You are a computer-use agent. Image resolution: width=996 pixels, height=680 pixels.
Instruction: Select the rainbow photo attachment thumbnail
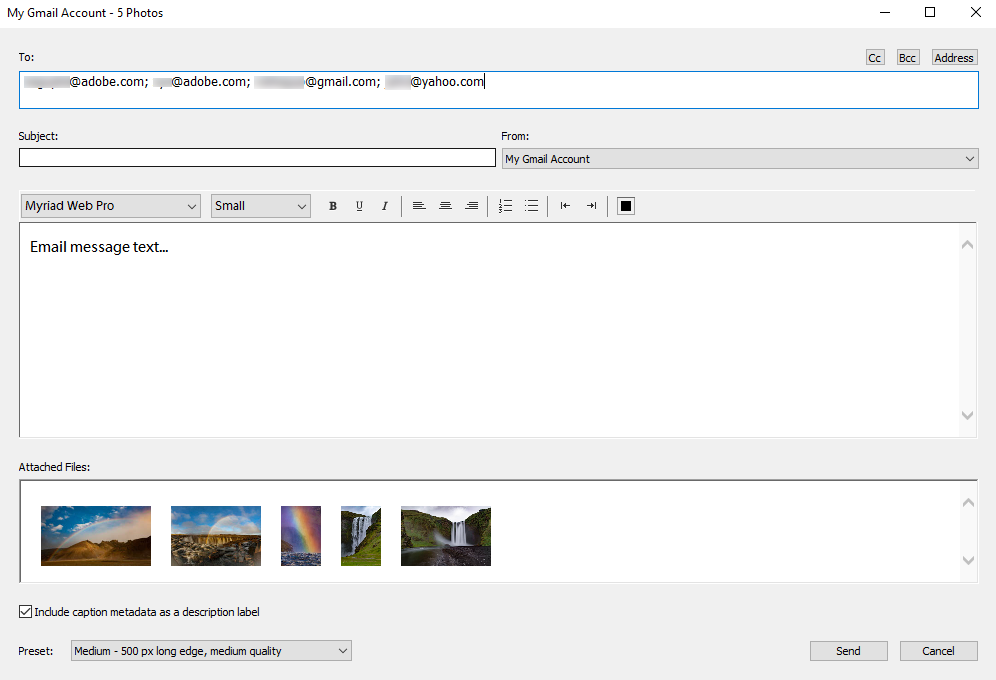(x=301, y=536)
